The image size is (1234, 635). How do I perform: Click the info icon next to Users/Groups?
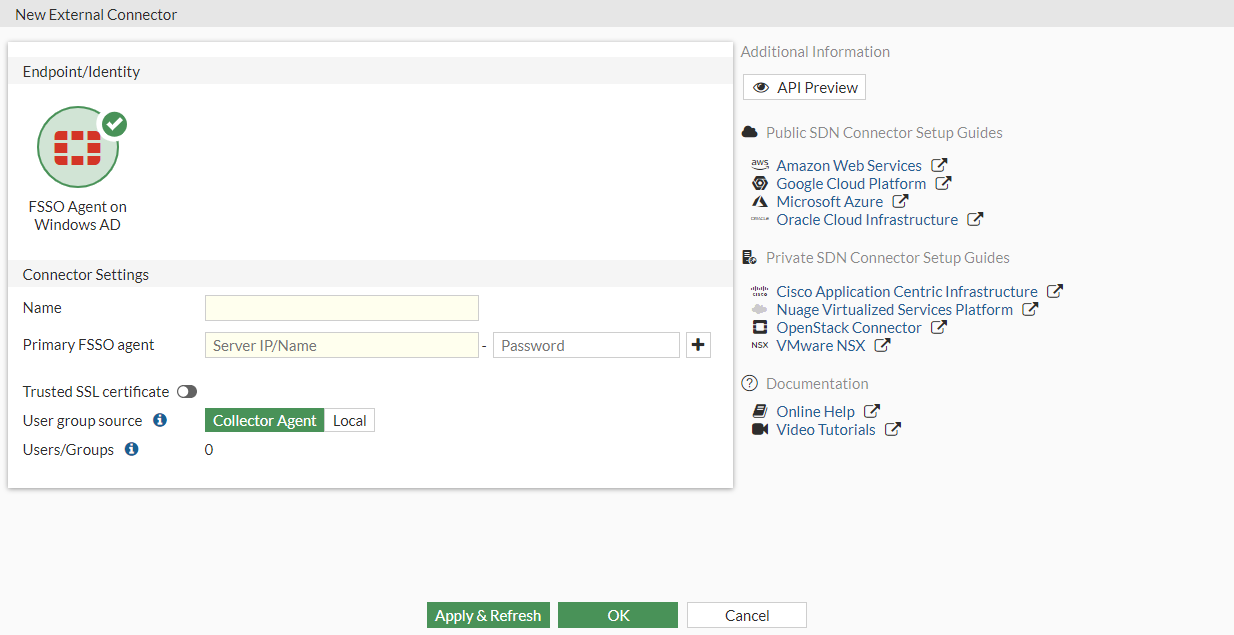[131, 449]
